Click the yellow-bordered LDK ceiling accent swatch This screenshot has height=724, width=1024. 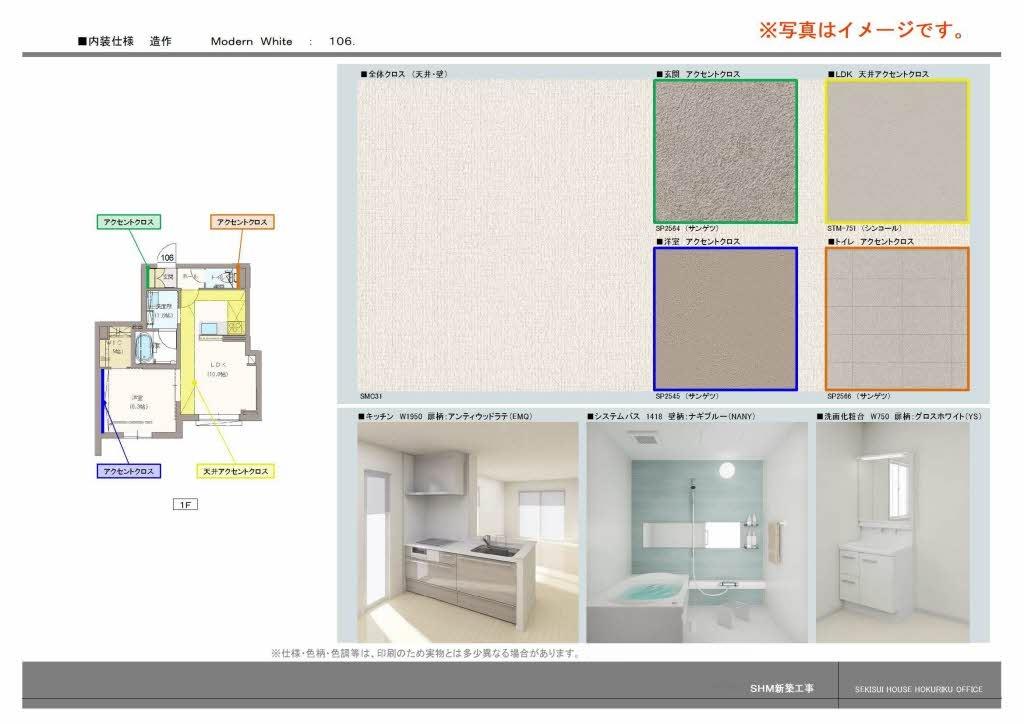tap(897, 151)
